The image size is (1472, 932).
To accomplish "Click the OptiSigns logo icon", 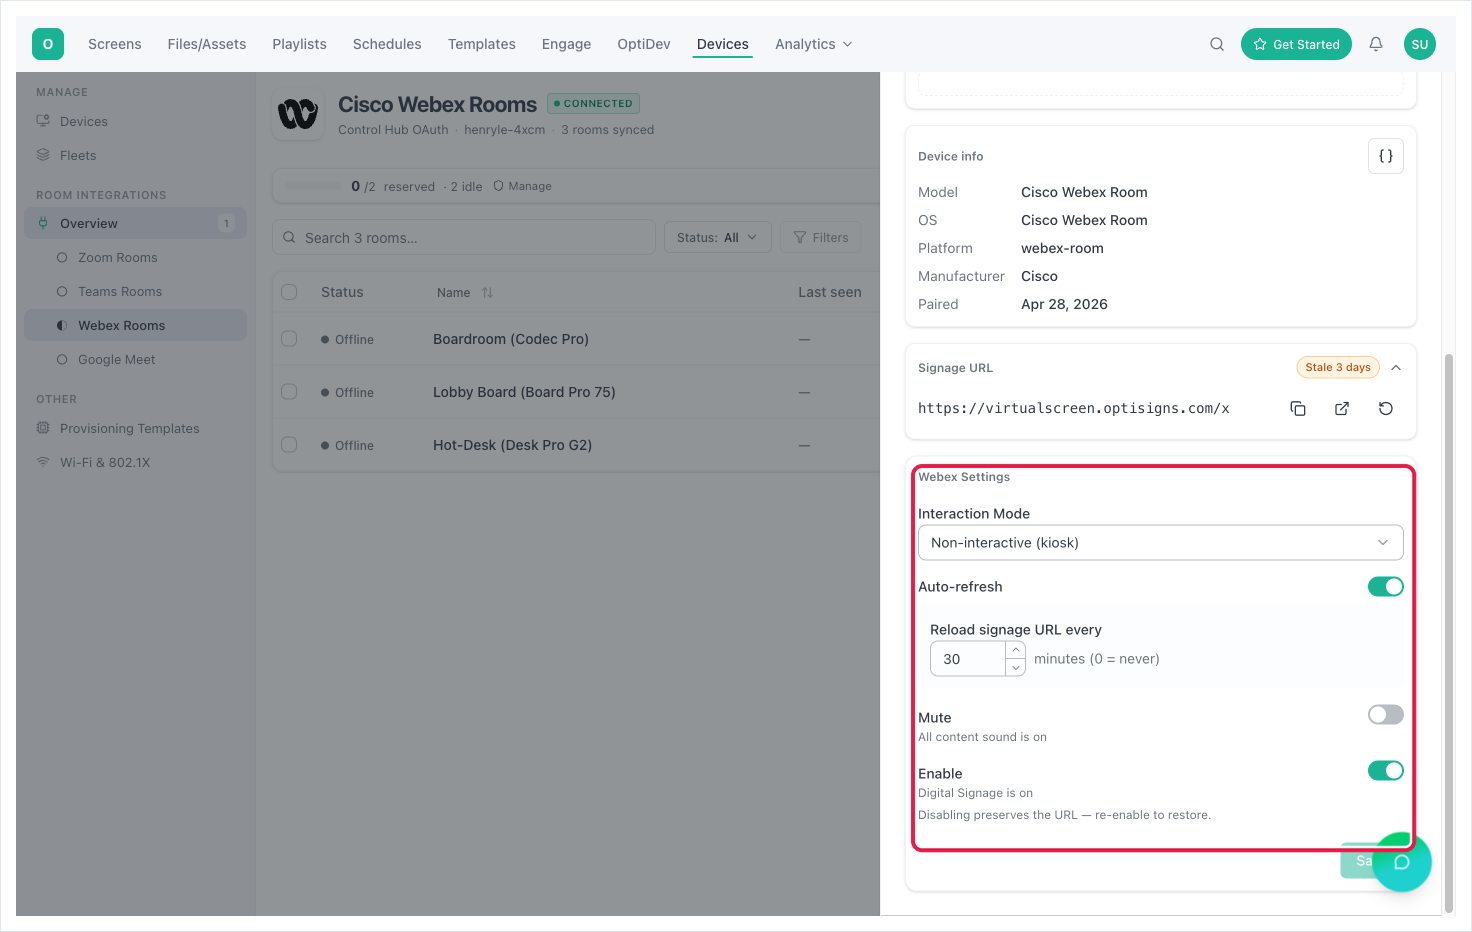I will tap(48, 44).
